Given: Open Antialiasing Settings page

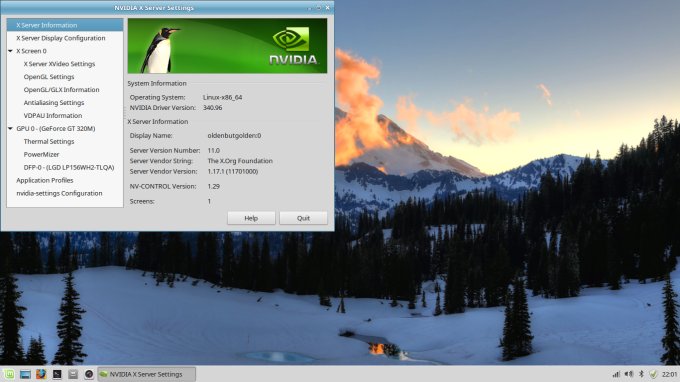Looking at the screenshot, I should 54,103.
